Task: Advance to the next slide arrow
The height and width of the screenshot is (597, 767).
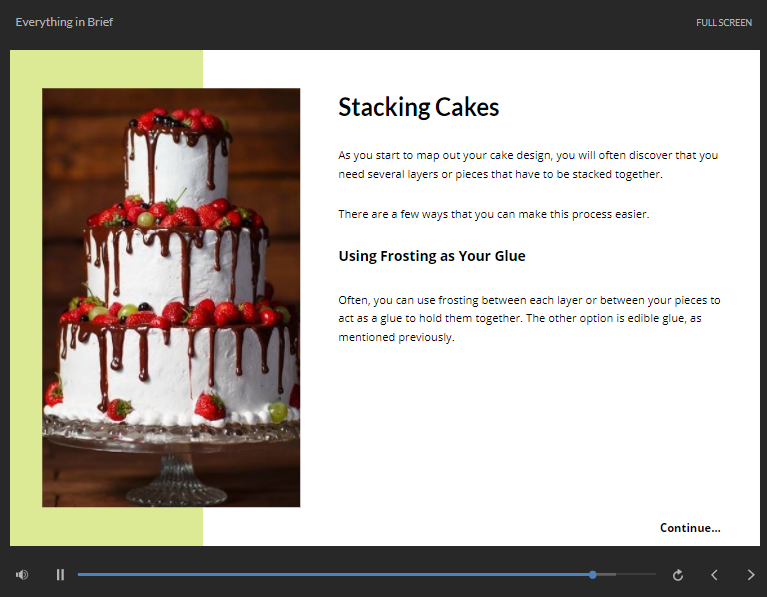Action: coord(751,575)
